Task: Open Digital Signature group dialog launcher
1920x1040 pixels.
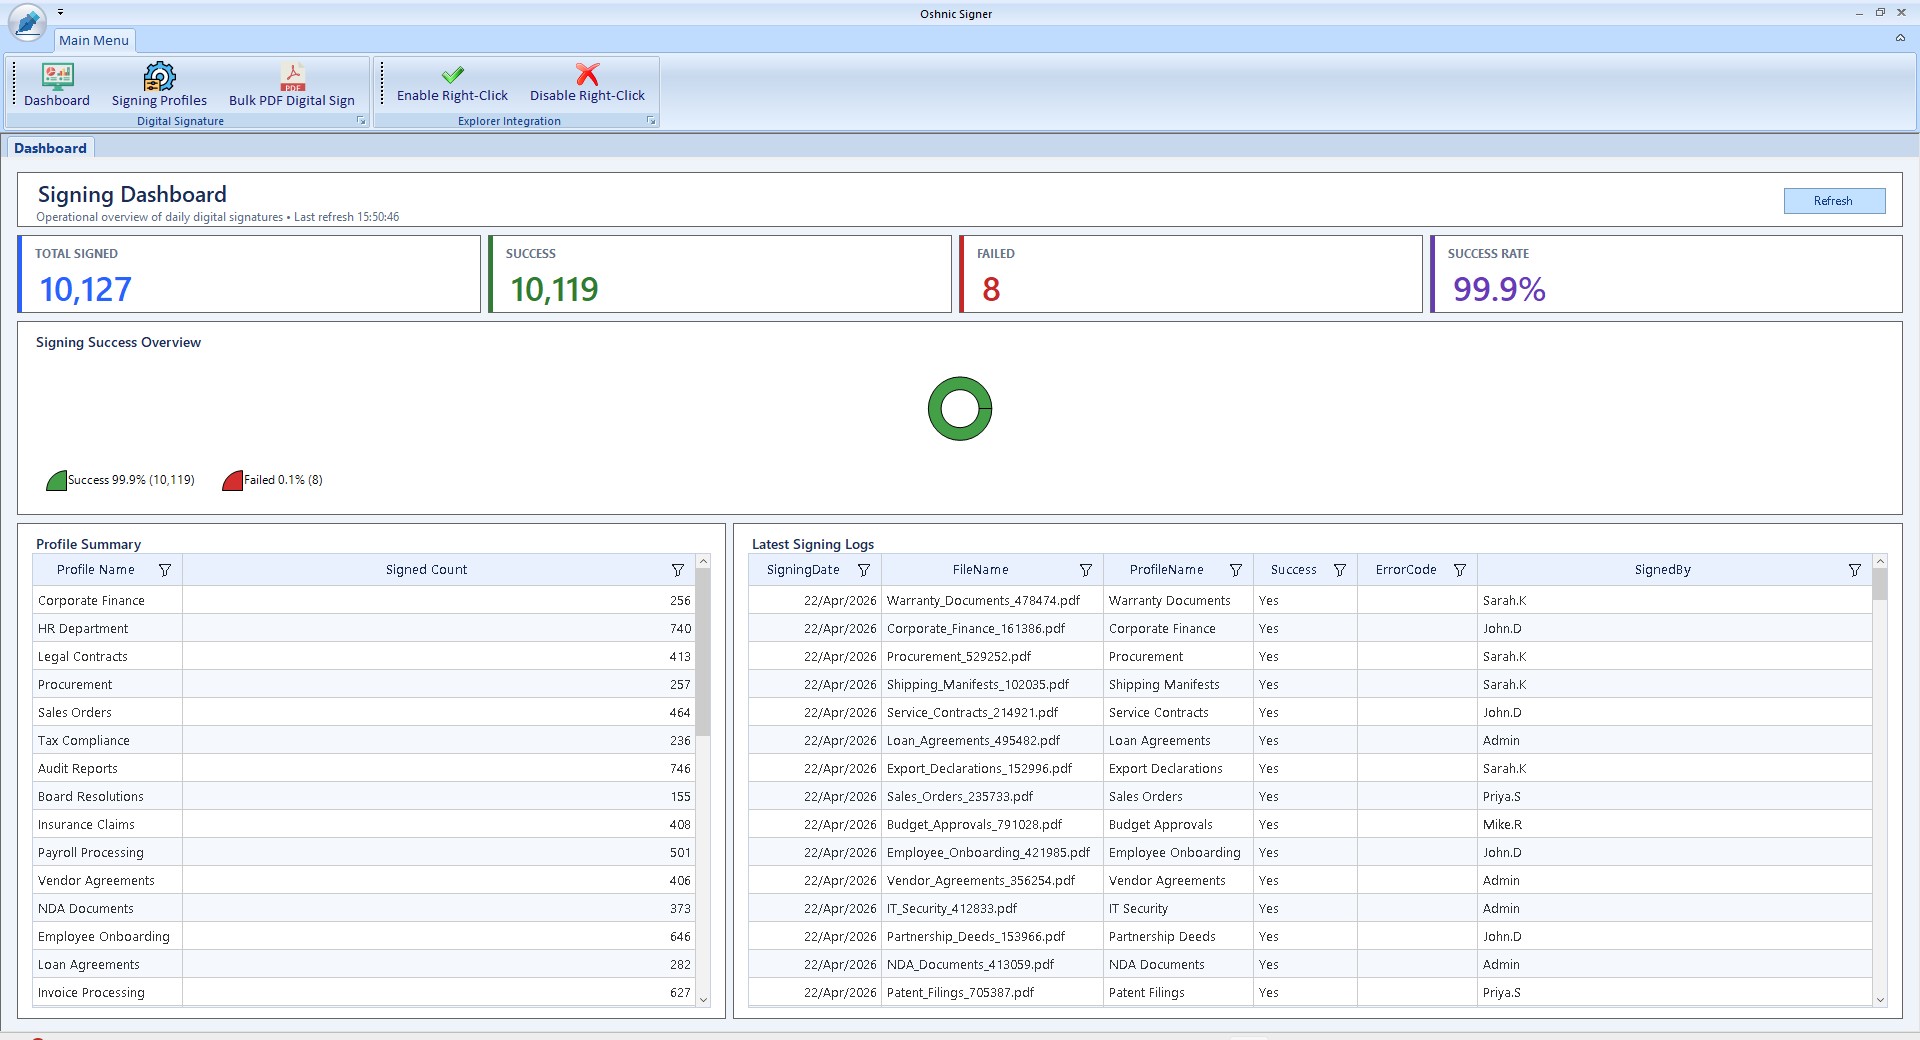Action: tap(361, 121)
